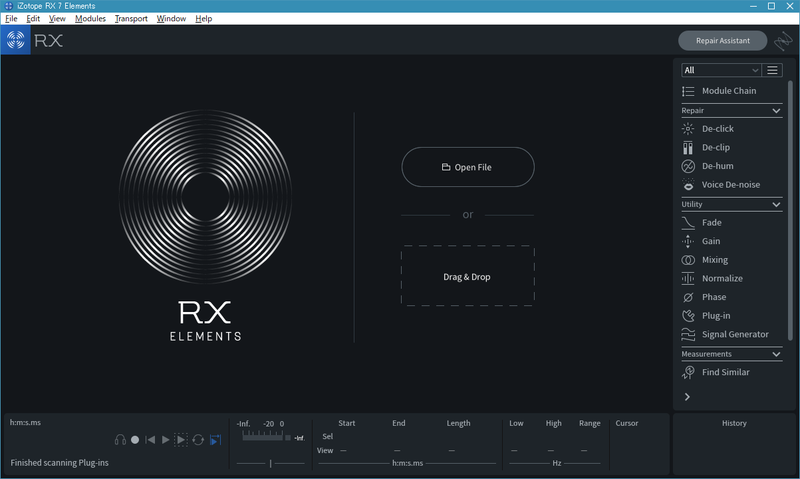This screenshot has width=800, height=479.
Task: Toggle the follow playhead button
Action: [216, 440]
